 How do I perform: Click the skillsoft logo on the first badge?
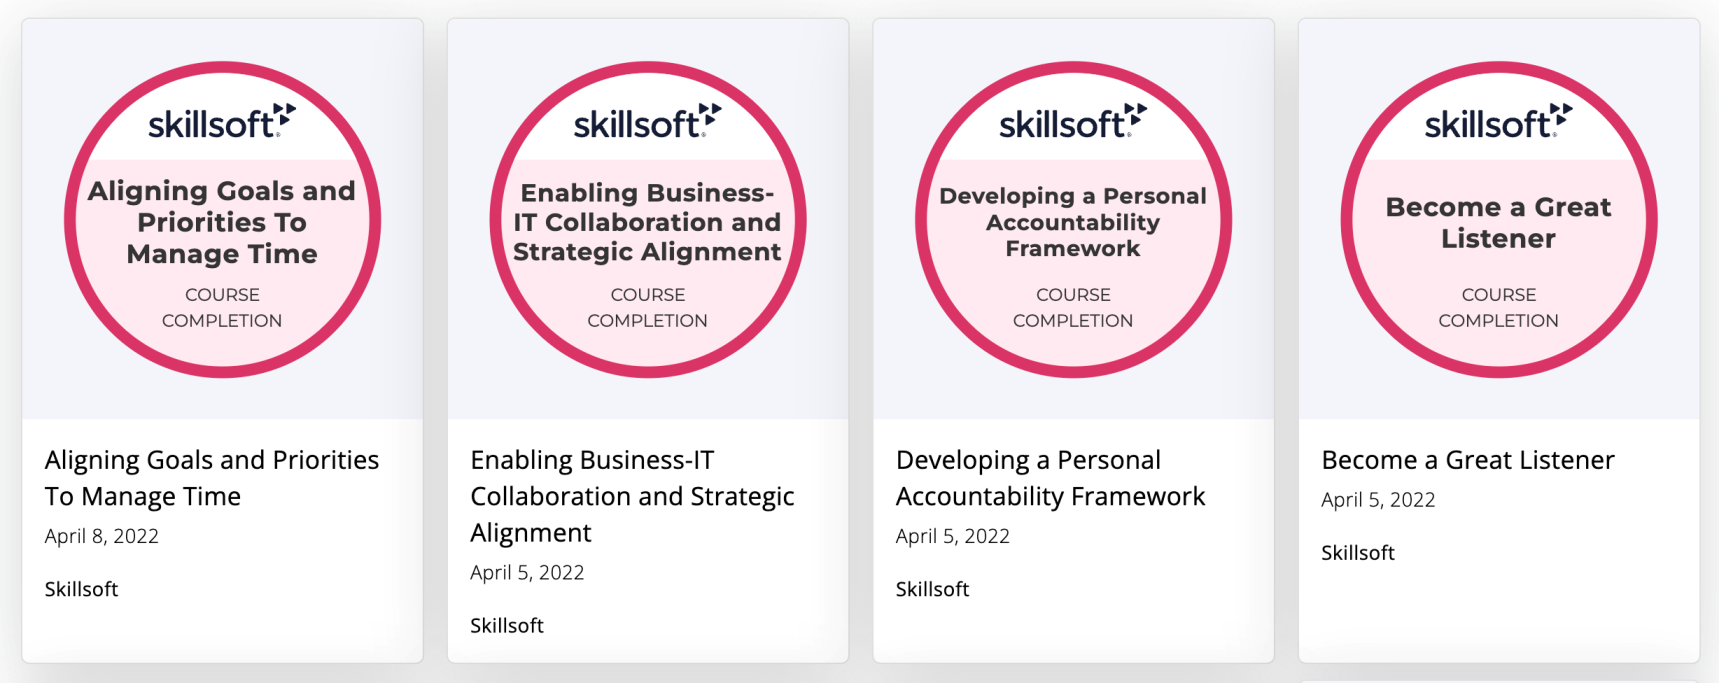pyautogui.click(x=222, y=120)
